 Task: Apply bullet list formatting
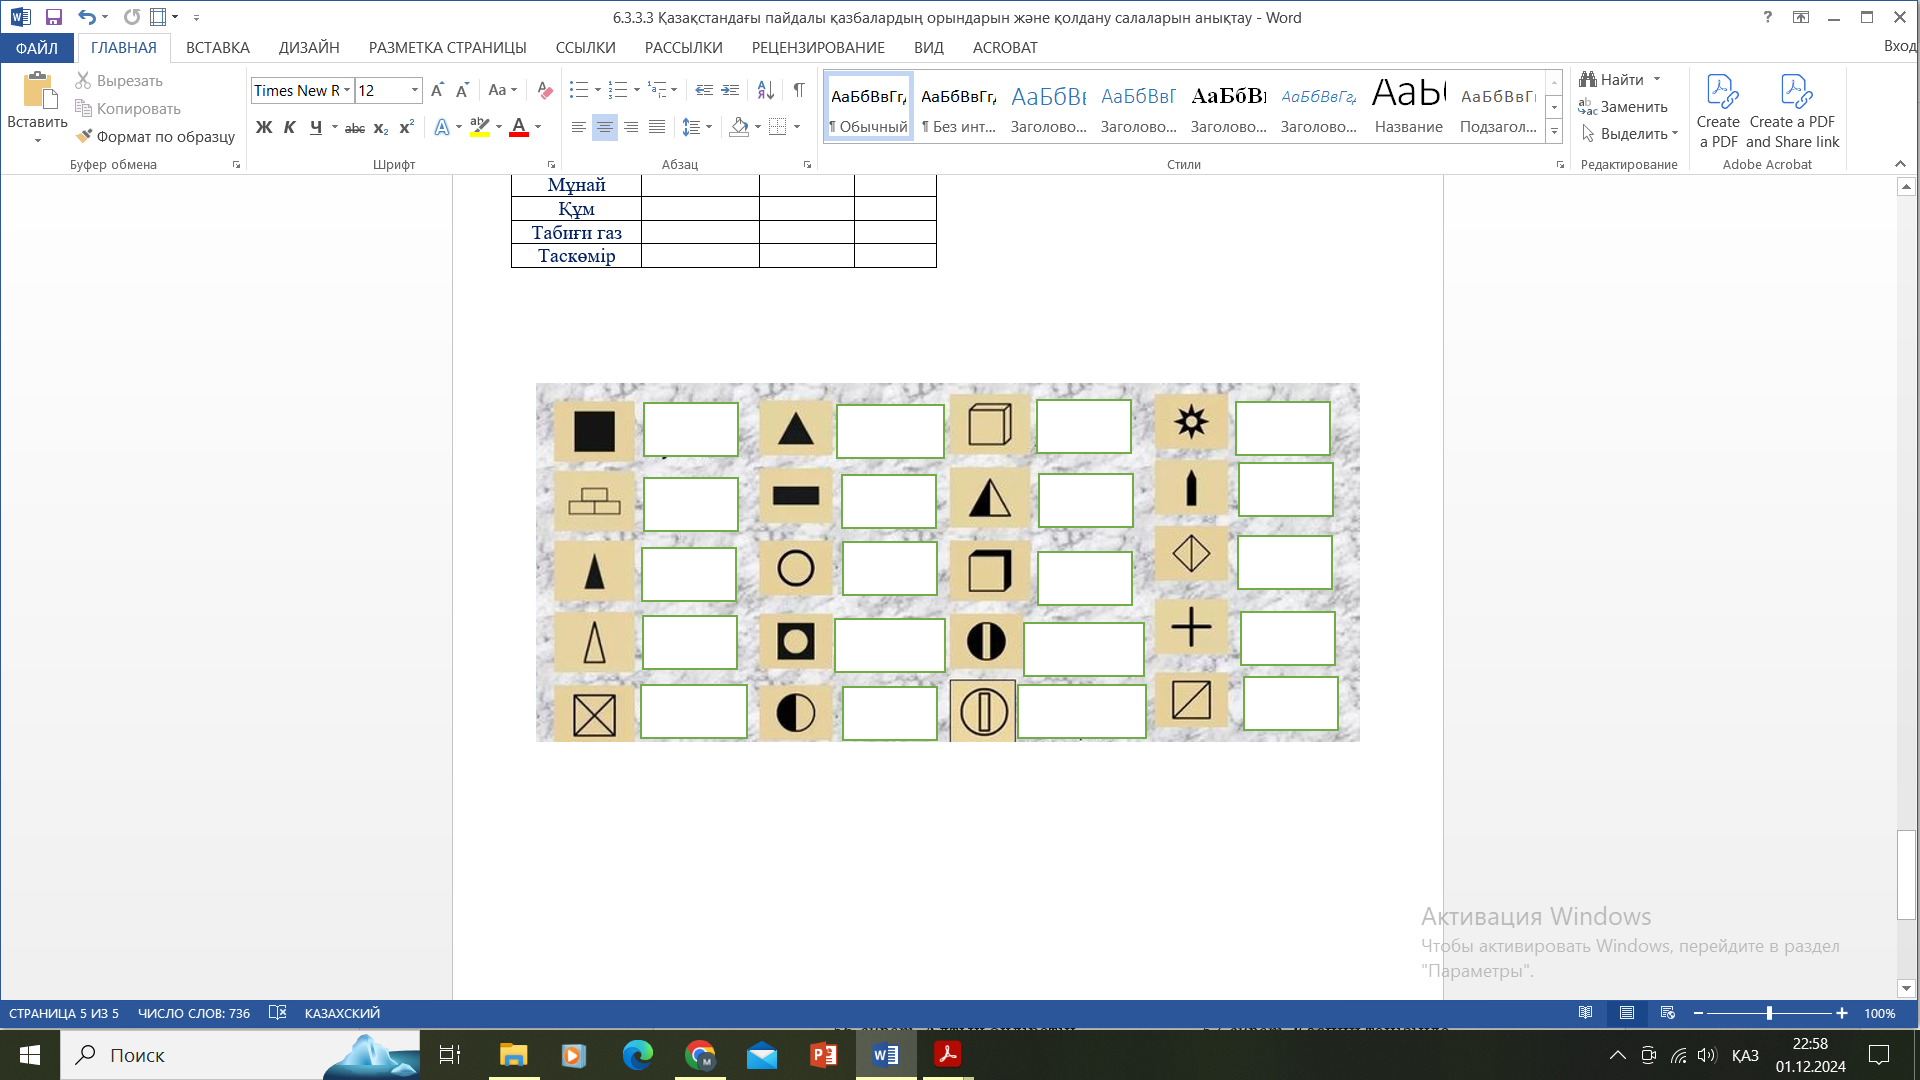(x=578, y=90)
